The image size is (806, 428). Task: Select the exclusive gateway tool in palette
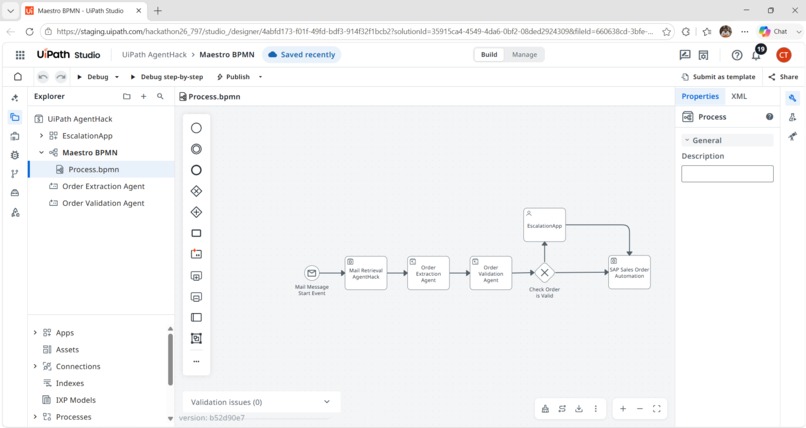[196, 191]
